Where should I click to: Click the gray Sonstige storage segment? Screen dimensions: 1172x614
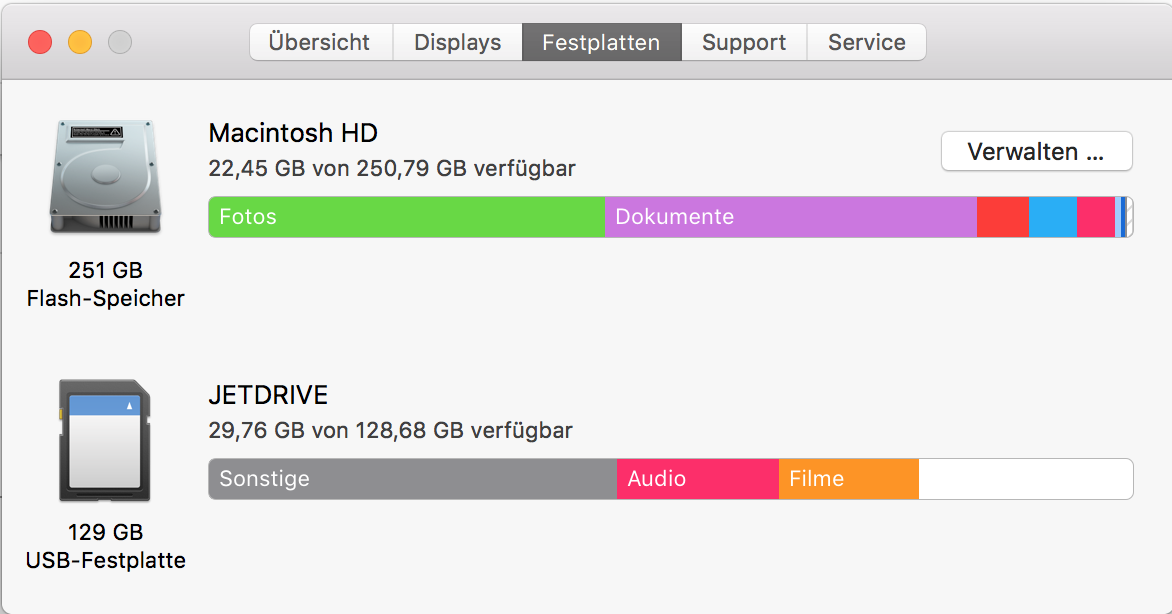click(412, 479)
